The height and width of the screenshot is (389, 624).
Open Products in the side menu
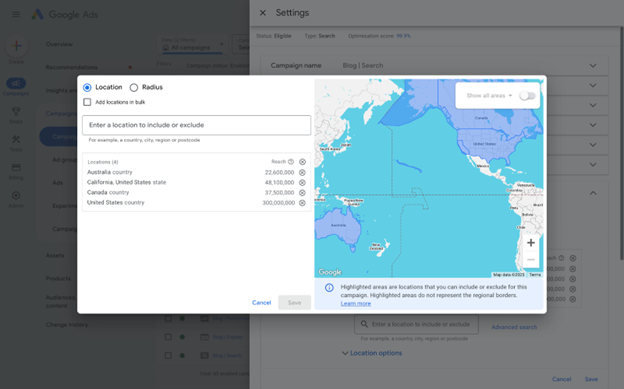[58, 278]
